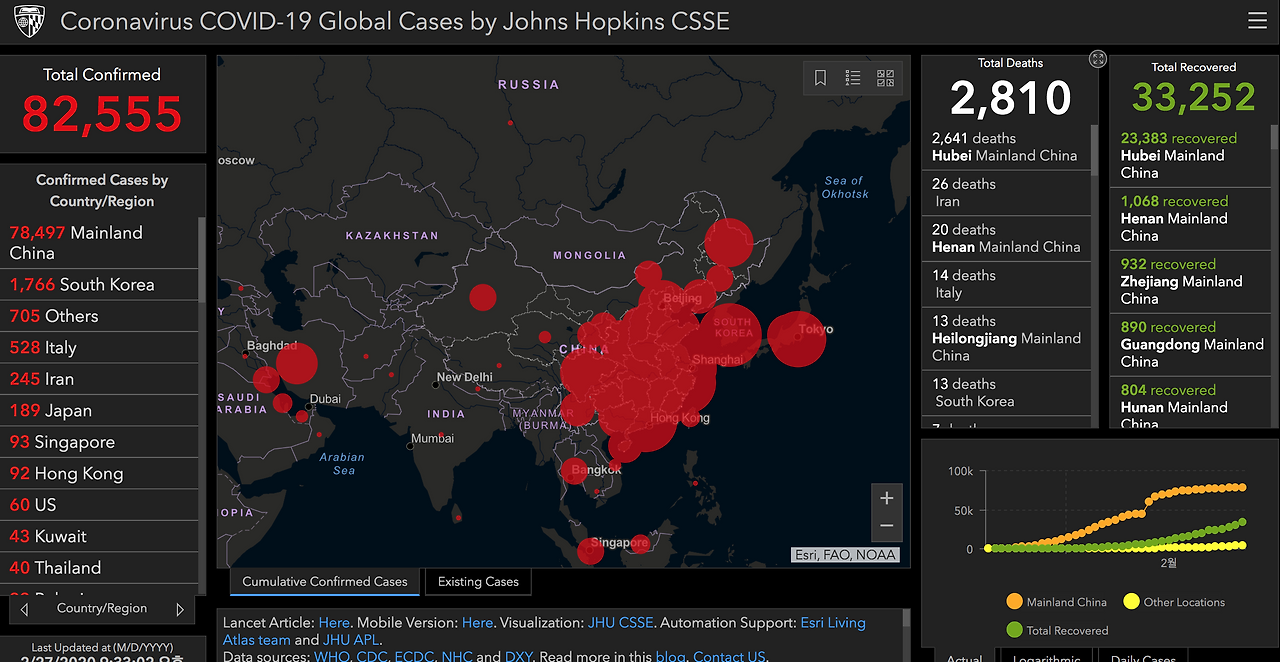Viewport: 1280px width, 662px height.
Task: Select South Korea in confirmed cases list
Action: tap(100, 285)
